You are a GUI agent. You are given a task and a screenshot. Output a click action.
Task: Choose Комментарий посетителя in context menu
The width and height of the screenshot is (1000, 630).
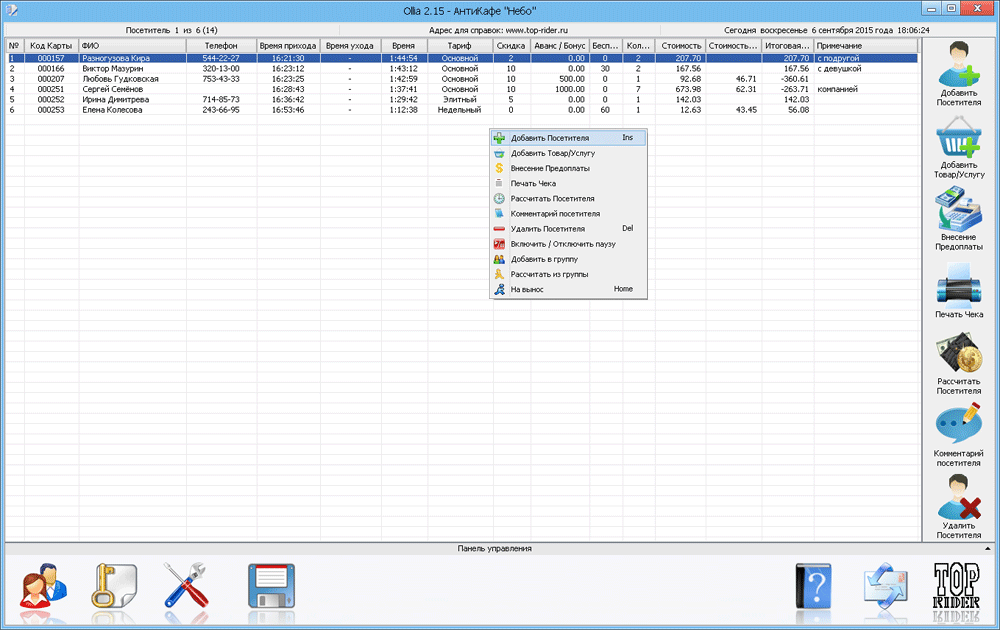[569, 214]
